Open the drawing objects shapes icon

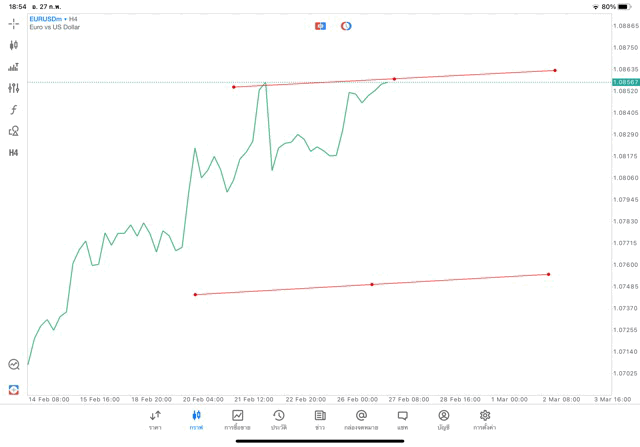tap(14, 131)
